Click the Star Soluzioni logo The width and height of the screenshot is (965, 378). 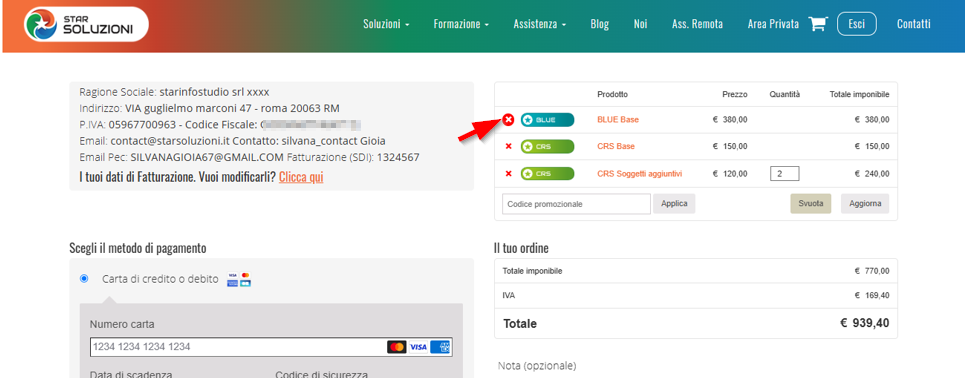pyautogui.click(x=86, y=24)
